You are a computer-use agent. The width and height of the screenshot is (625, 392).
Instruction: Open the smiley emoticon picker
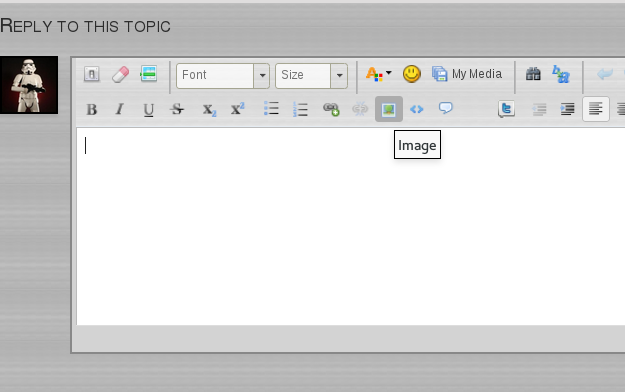click(x=412, y=74)
